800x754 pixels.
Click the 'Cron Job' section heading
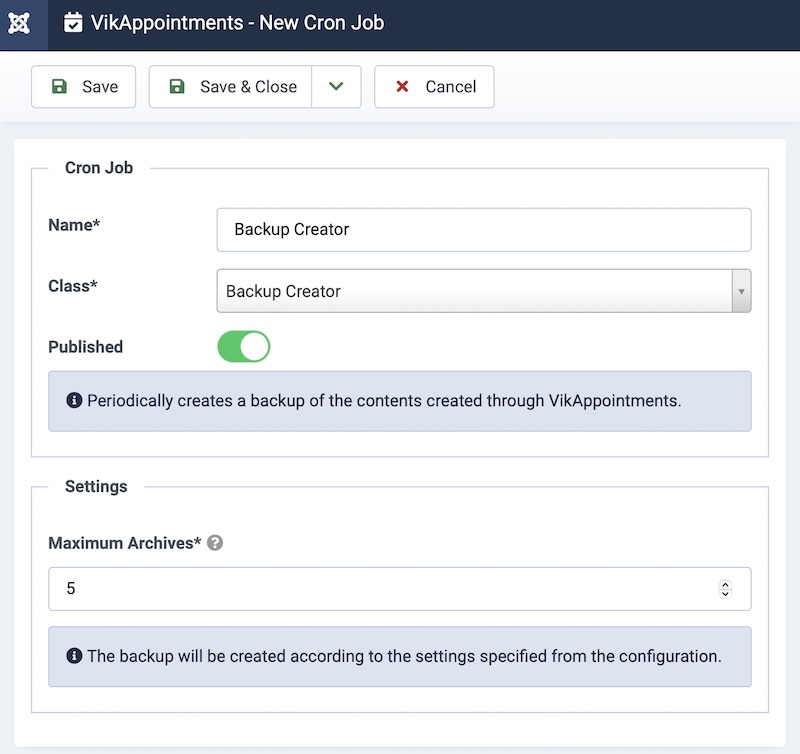(99, 168)
